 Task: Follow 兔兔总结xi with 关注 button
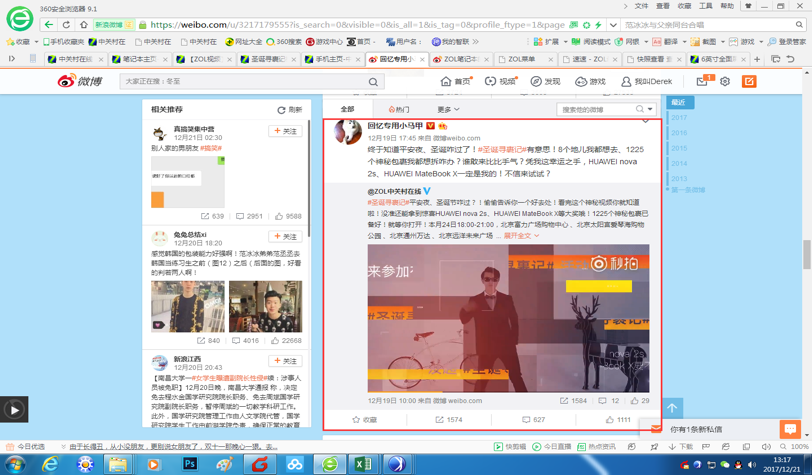285,237
